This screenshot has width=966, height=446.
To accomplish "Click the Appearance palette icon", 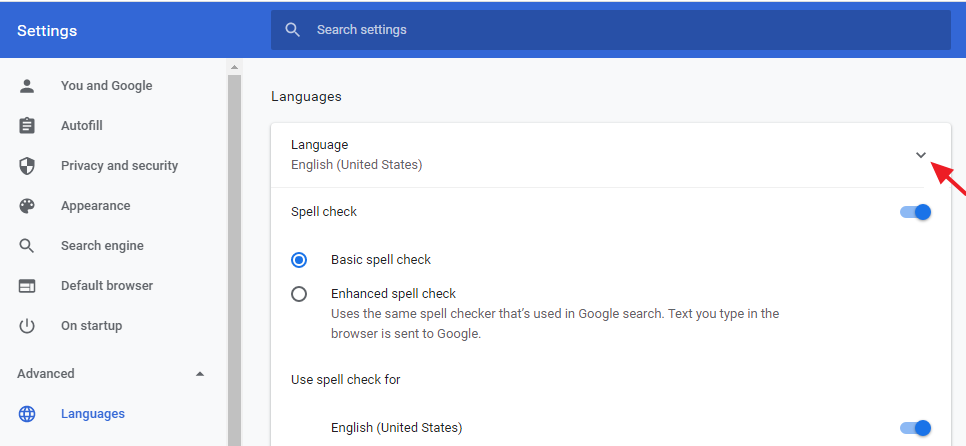I will (26, 206).
